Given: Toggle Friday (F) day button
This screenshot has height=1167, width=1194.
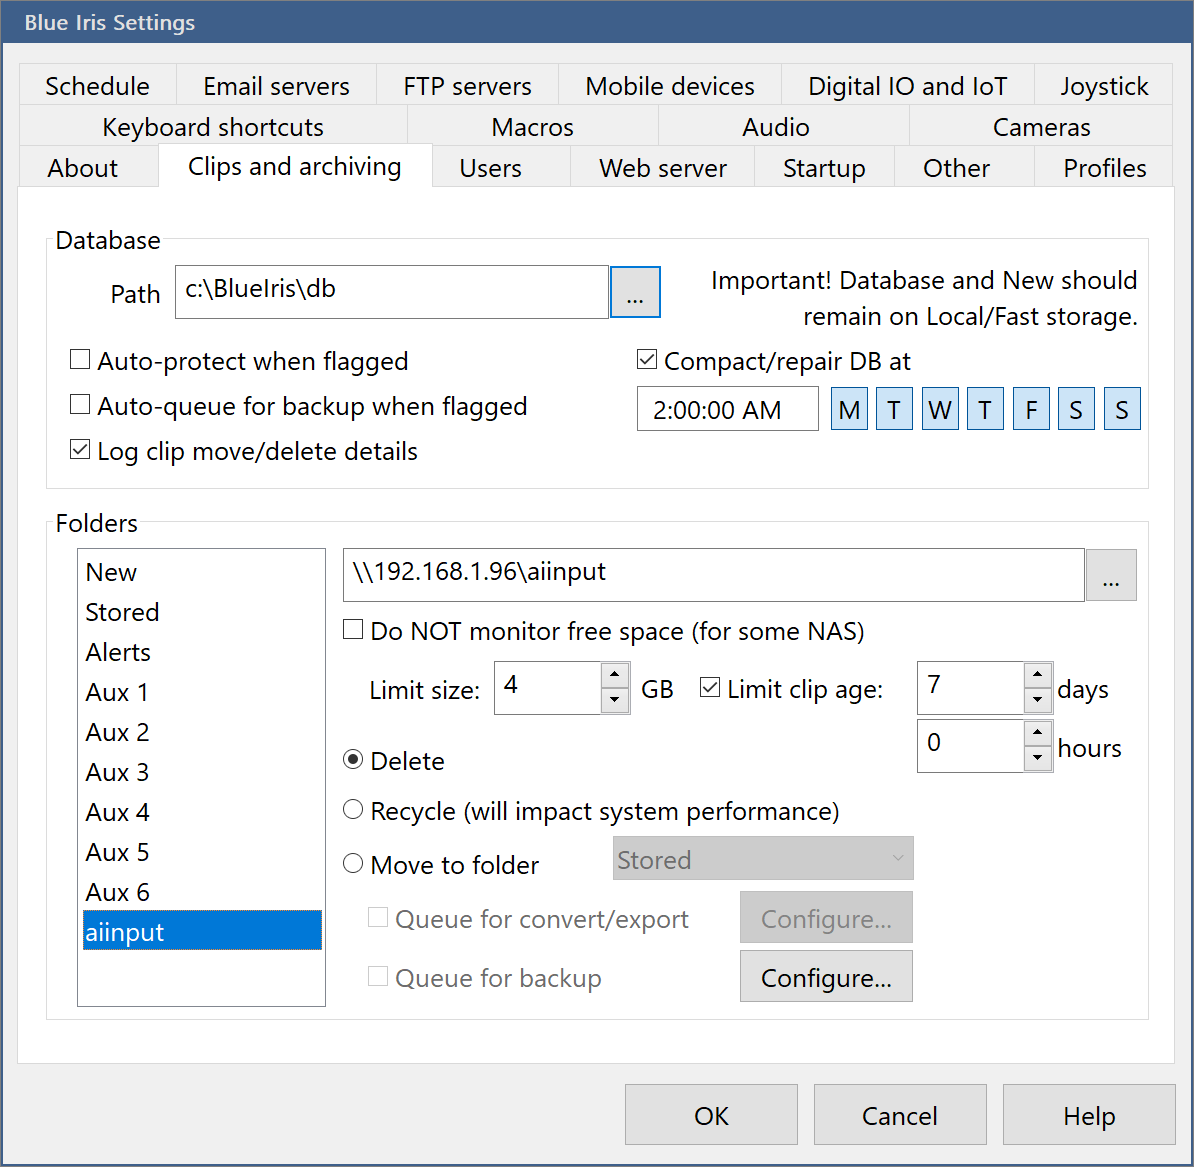Looking at the screenshot, I should (1031, 409).
